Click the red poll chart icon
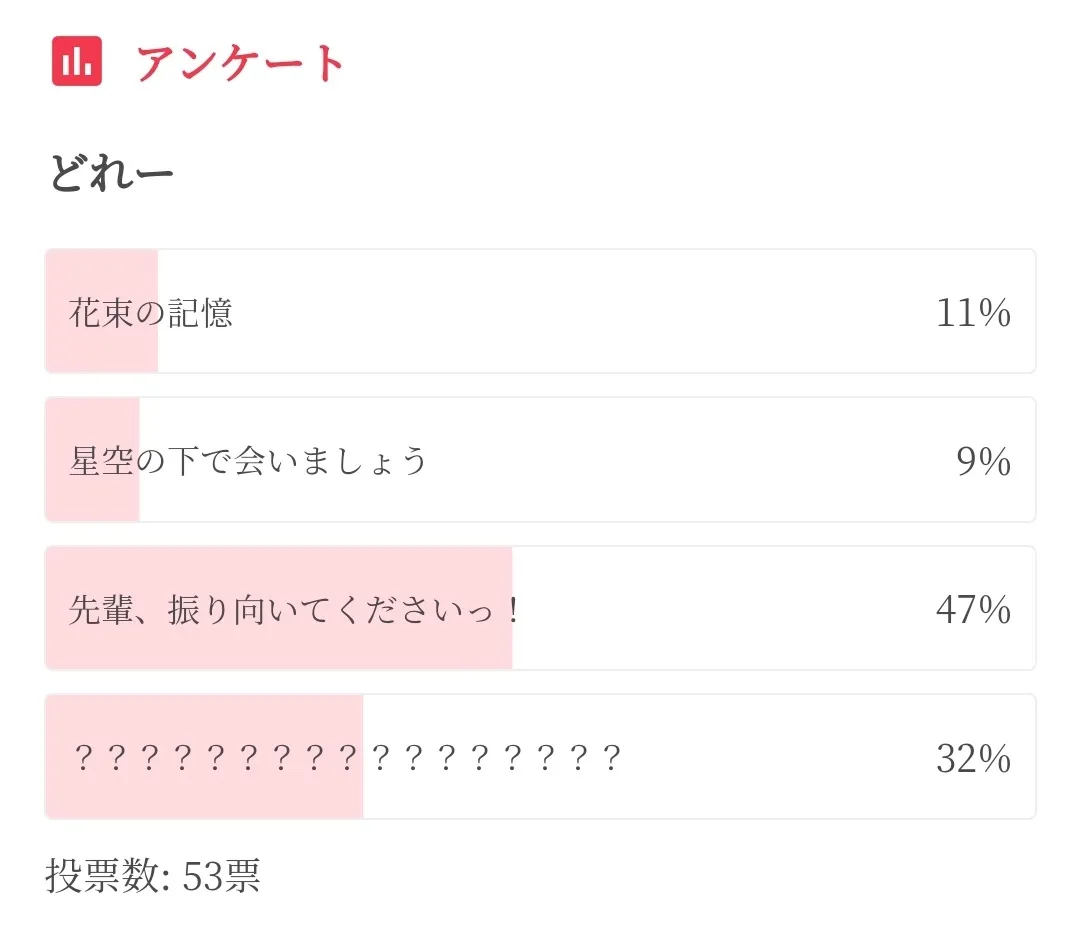 (77, 61)
